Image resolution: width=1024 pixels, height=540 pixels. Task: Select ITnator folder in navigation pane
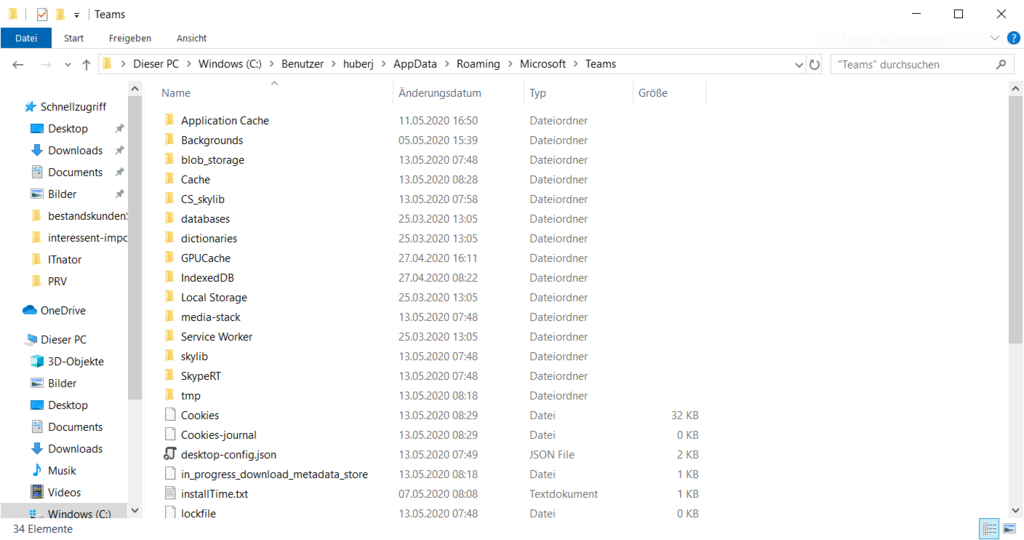pyautogui.click(x=64, y=259)
